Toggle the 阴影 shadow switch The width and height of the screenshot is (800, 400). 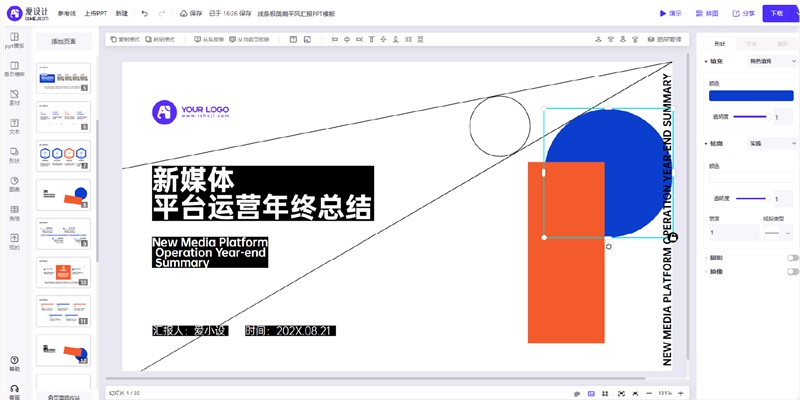coord(792,257)
